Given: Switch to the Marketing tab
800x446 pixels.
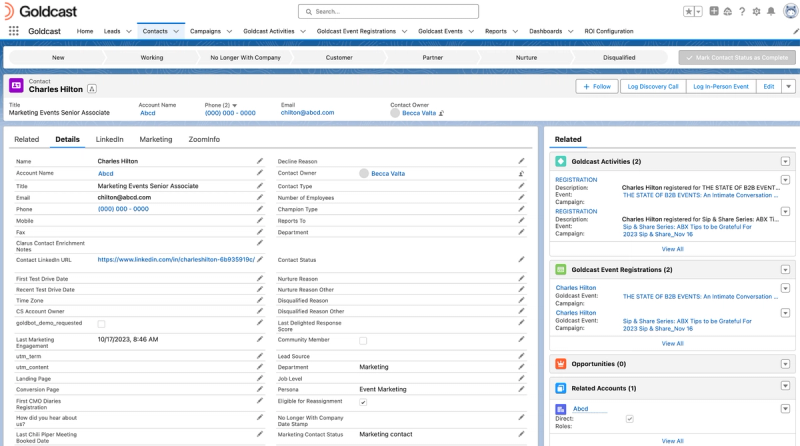Looking at the screenshot, I should pos(156,139).
